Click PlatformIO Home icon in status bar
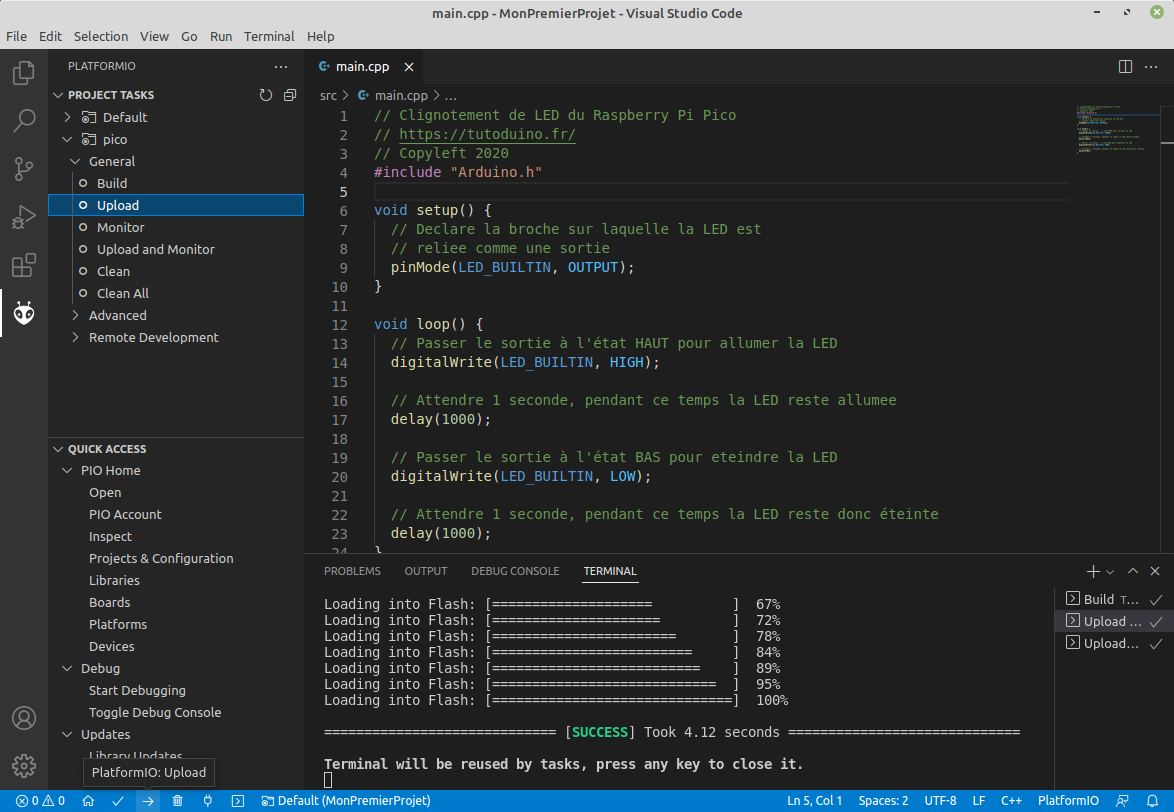Viewport: 1174px width, 812px height. (88, 801)
